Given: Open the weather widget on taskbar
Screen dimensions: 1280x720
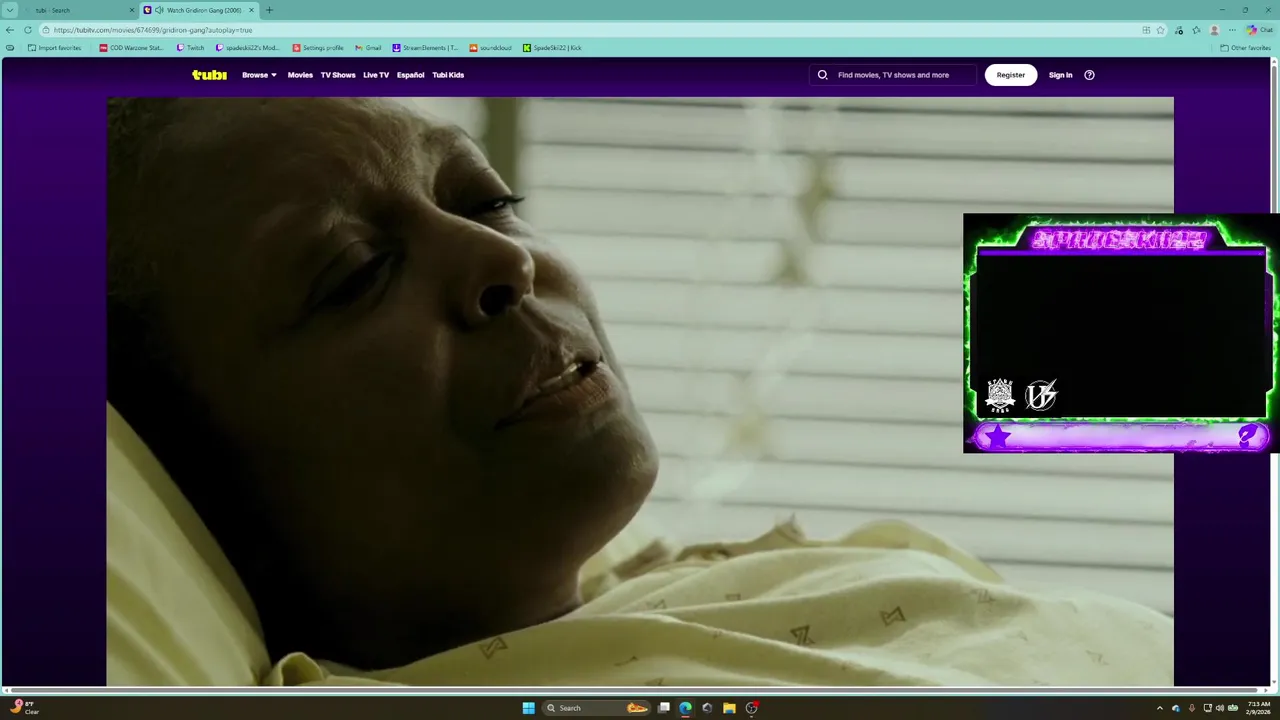Looking at the screenshot, I should pos(24,707).
